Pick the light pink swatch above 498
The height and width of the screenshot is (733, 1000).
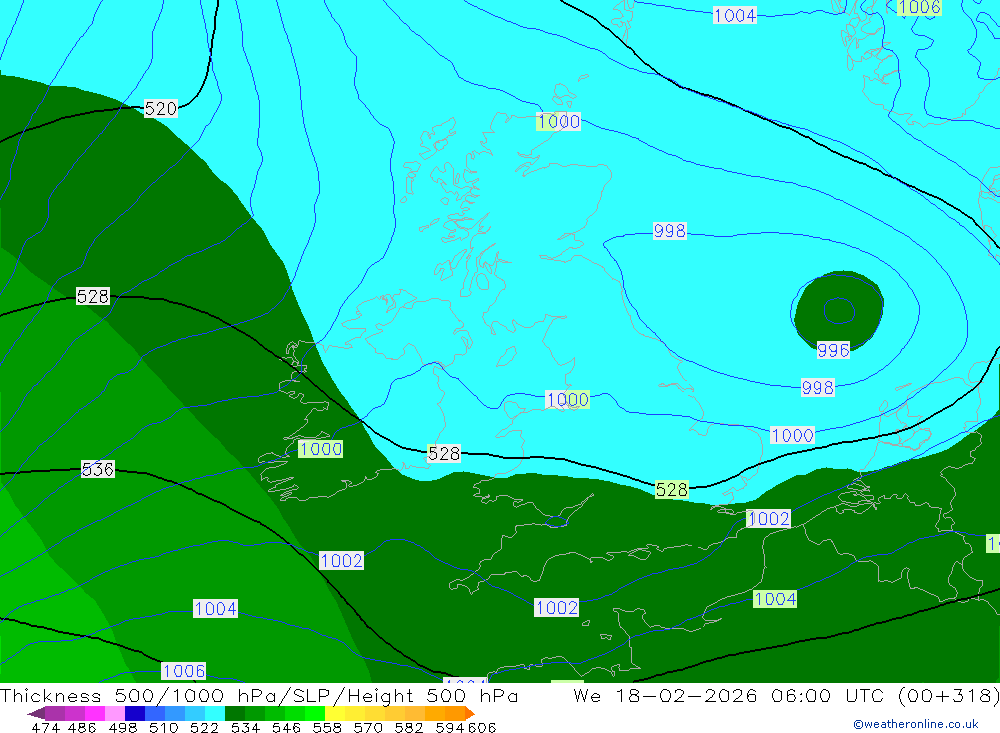[115, 713]
